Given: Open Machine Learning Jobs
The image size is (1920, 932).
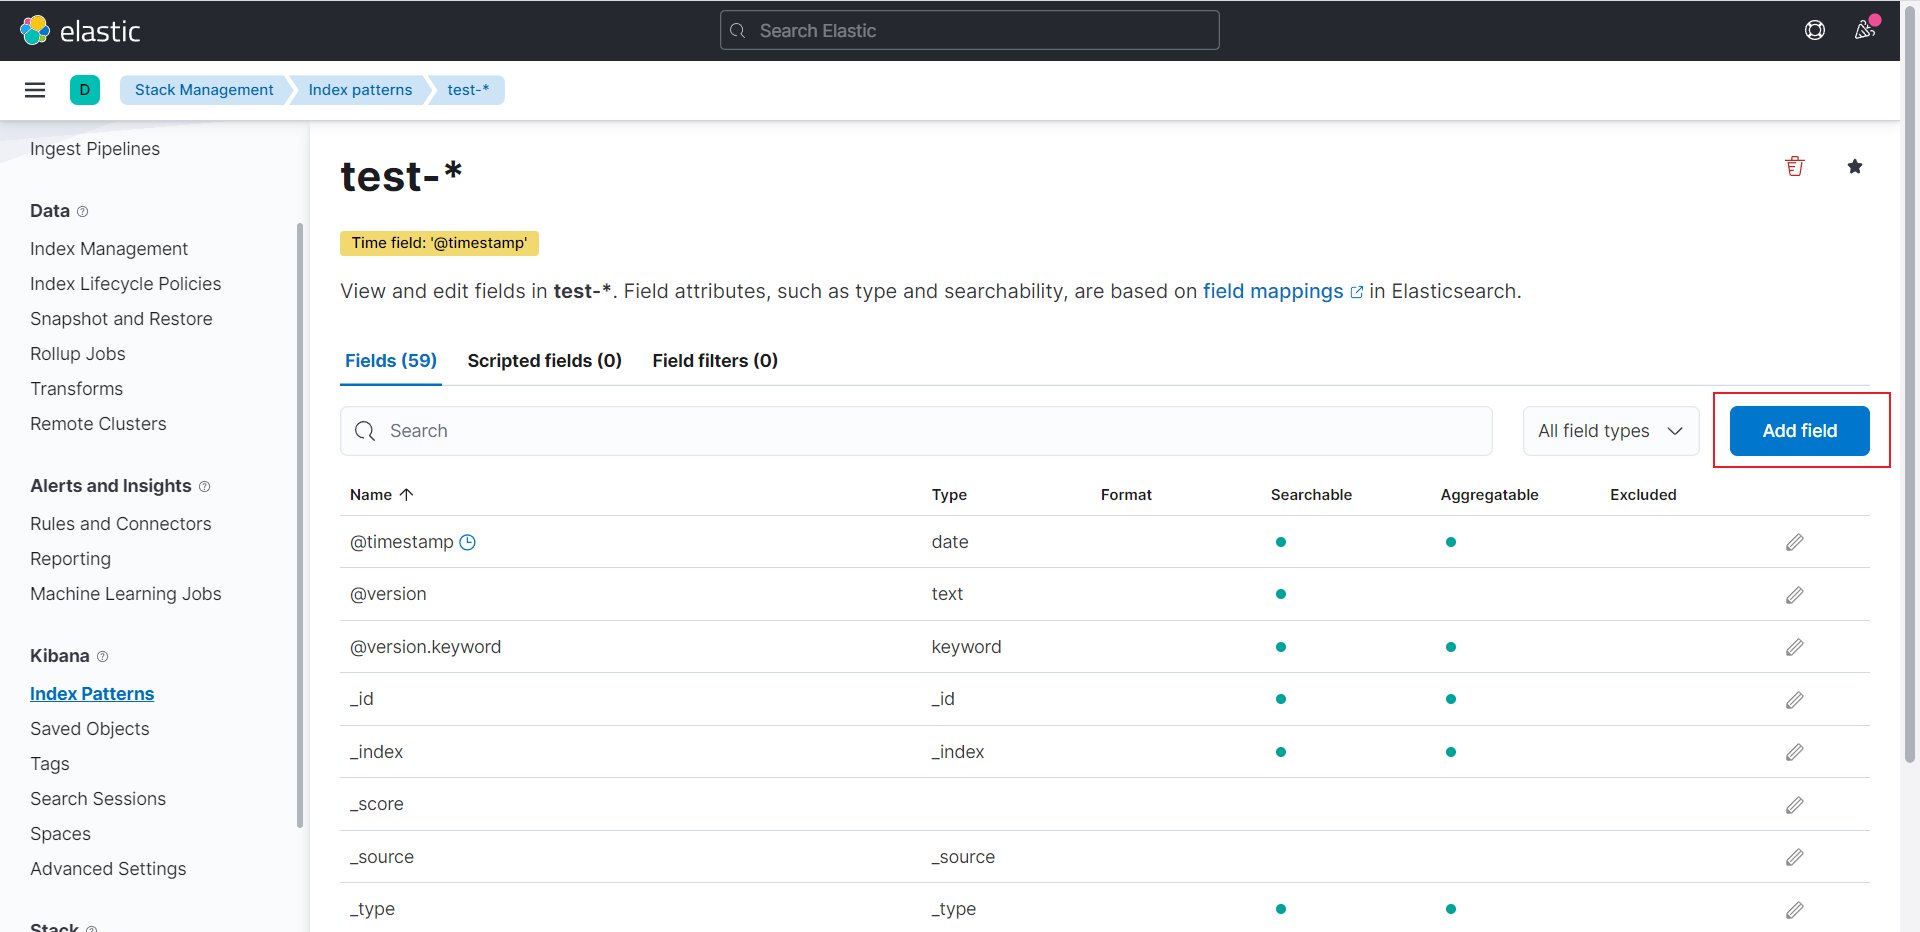Looking at the screenshot, I should [x=126, y=594].
